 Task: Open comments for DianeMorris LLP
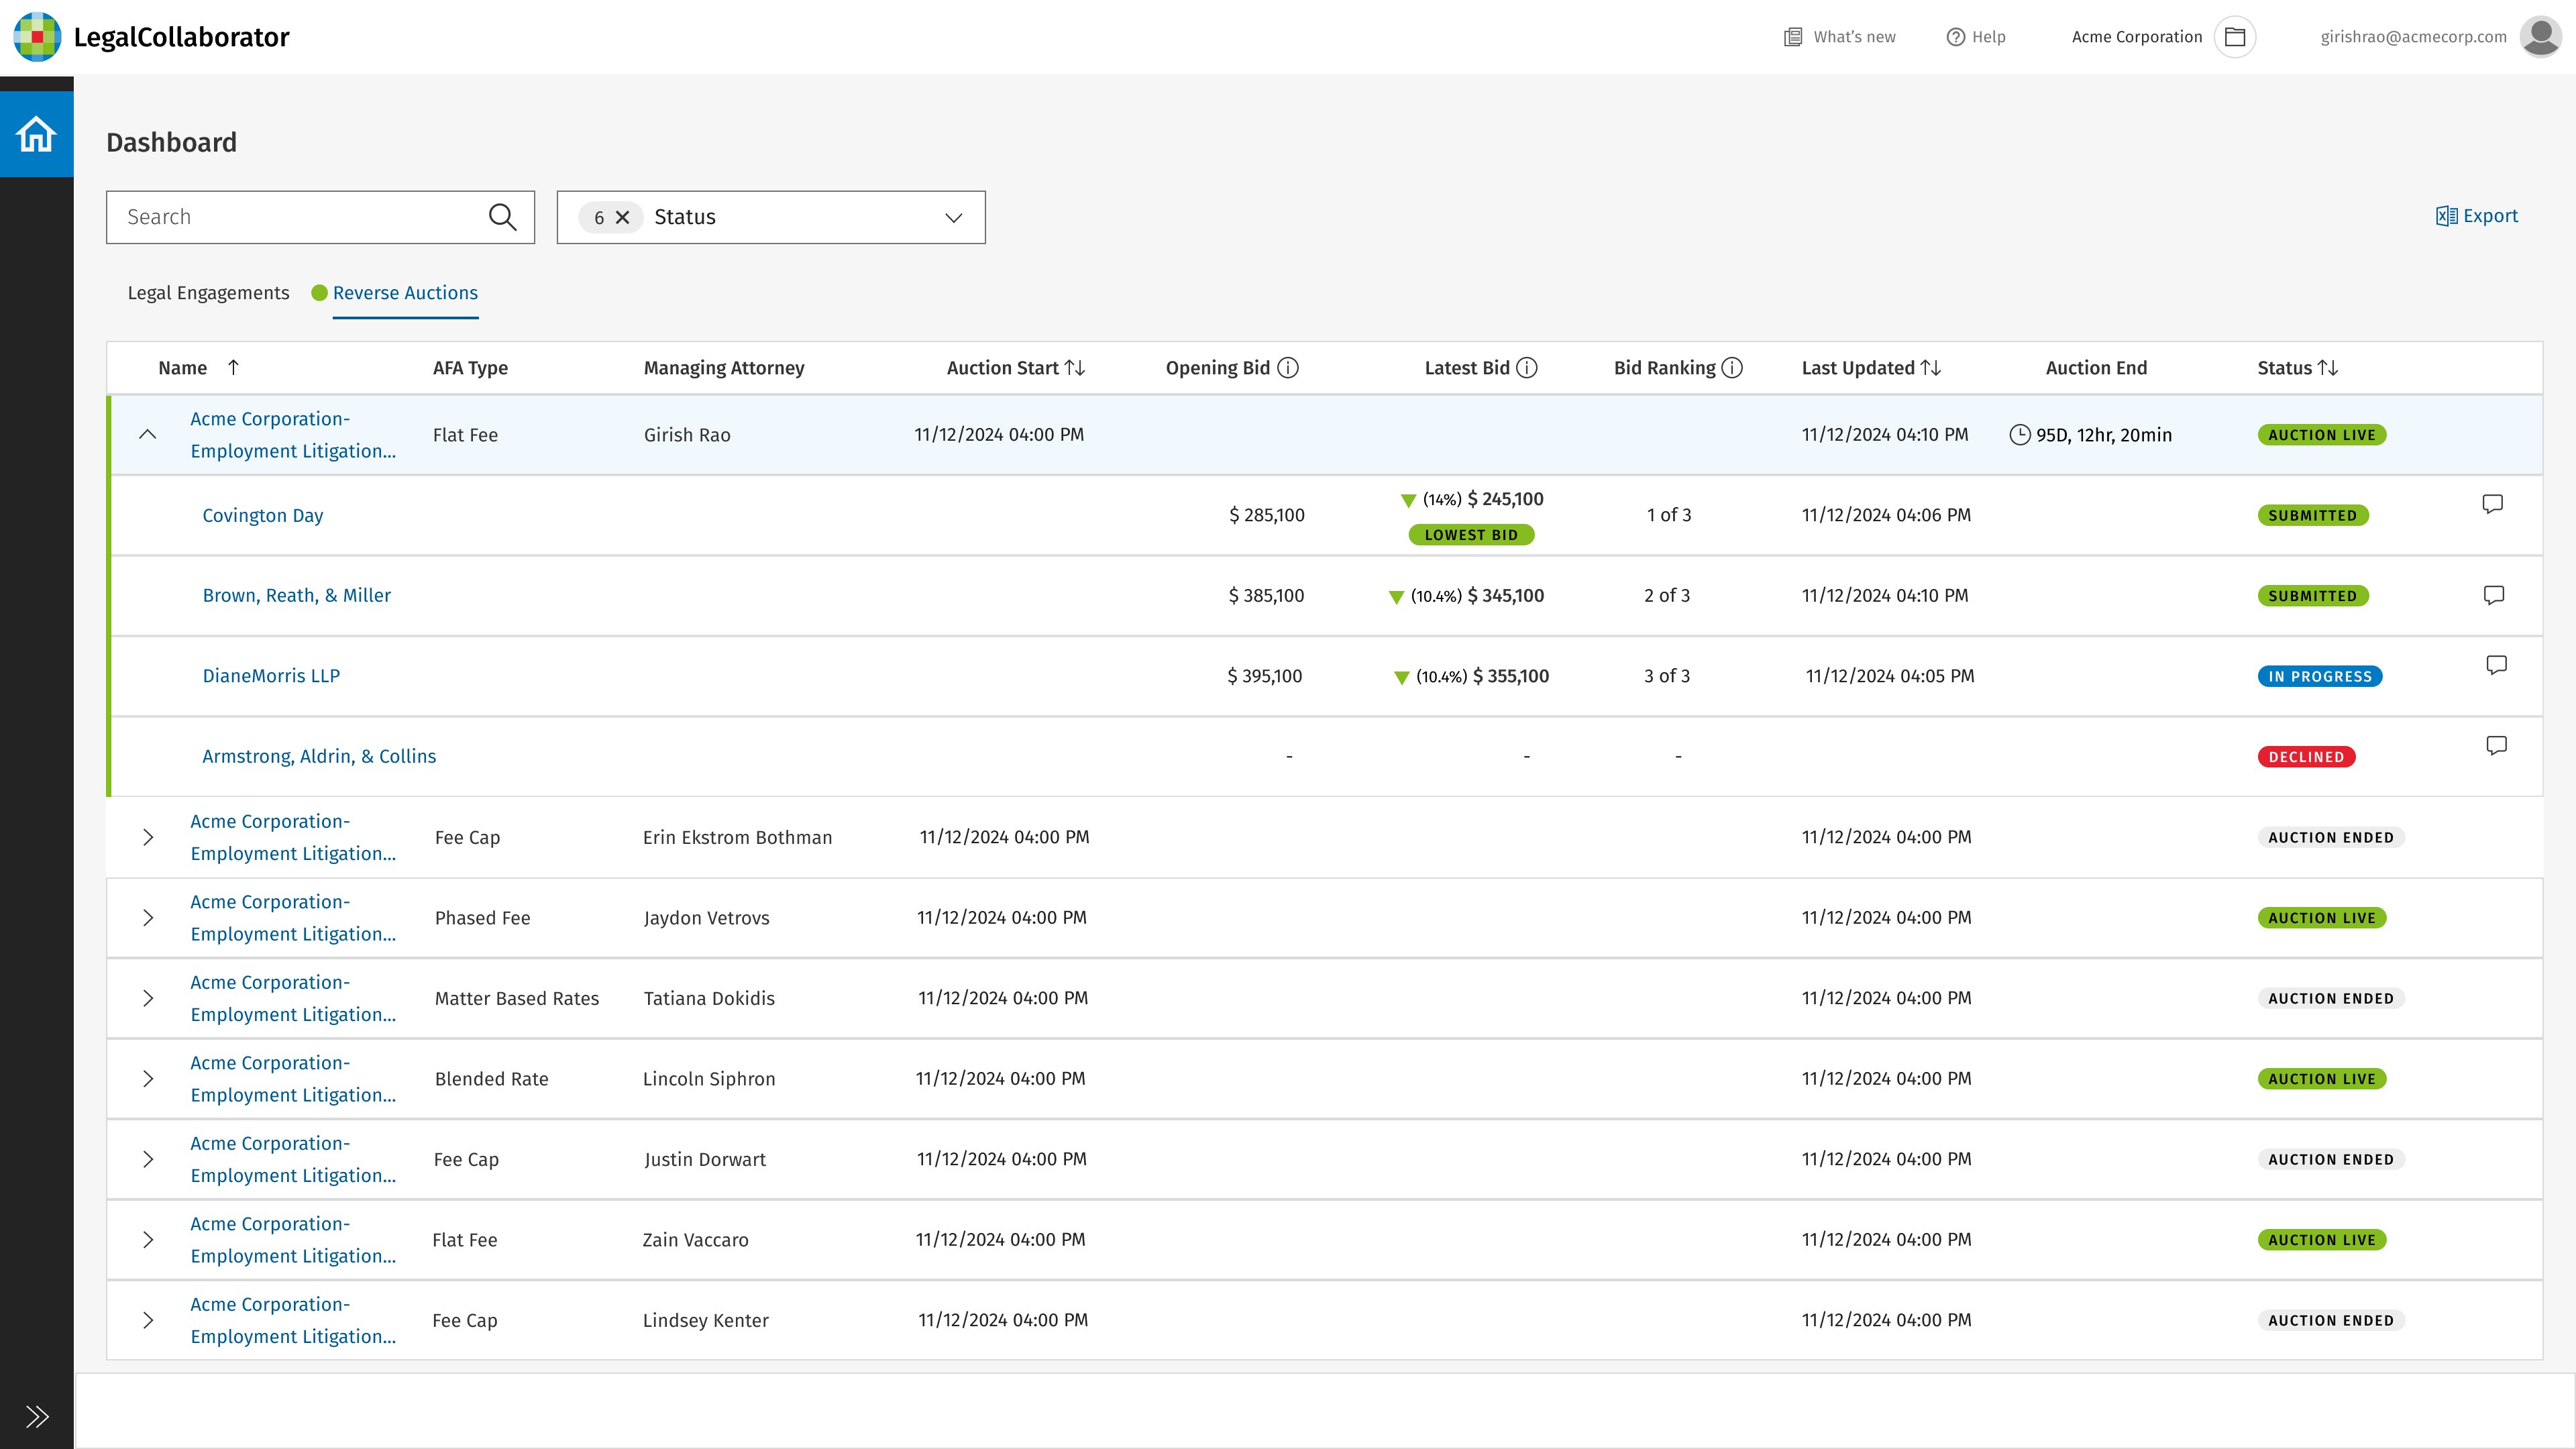pyautogui.click(x=2497, y=665)
